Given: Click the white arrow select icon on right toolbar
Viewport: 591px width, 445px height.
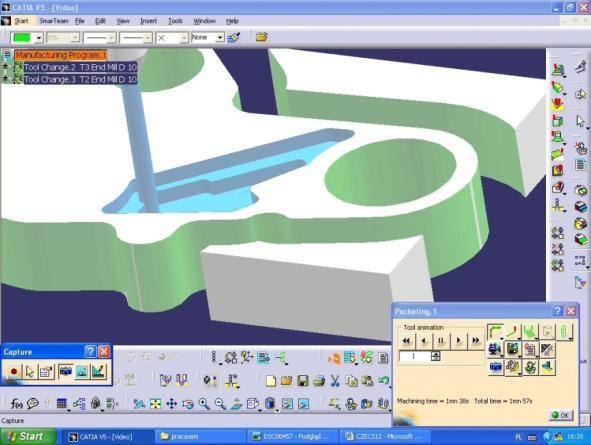Looking at the screenshot, I should 580,121.
